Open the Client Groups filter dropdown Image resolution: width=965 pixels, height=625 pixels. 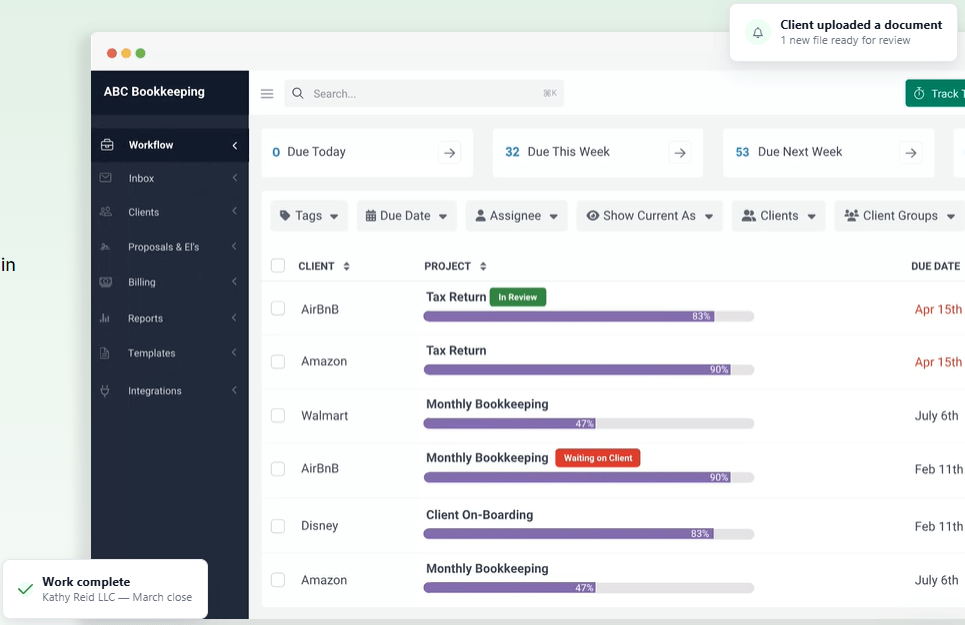899,216
